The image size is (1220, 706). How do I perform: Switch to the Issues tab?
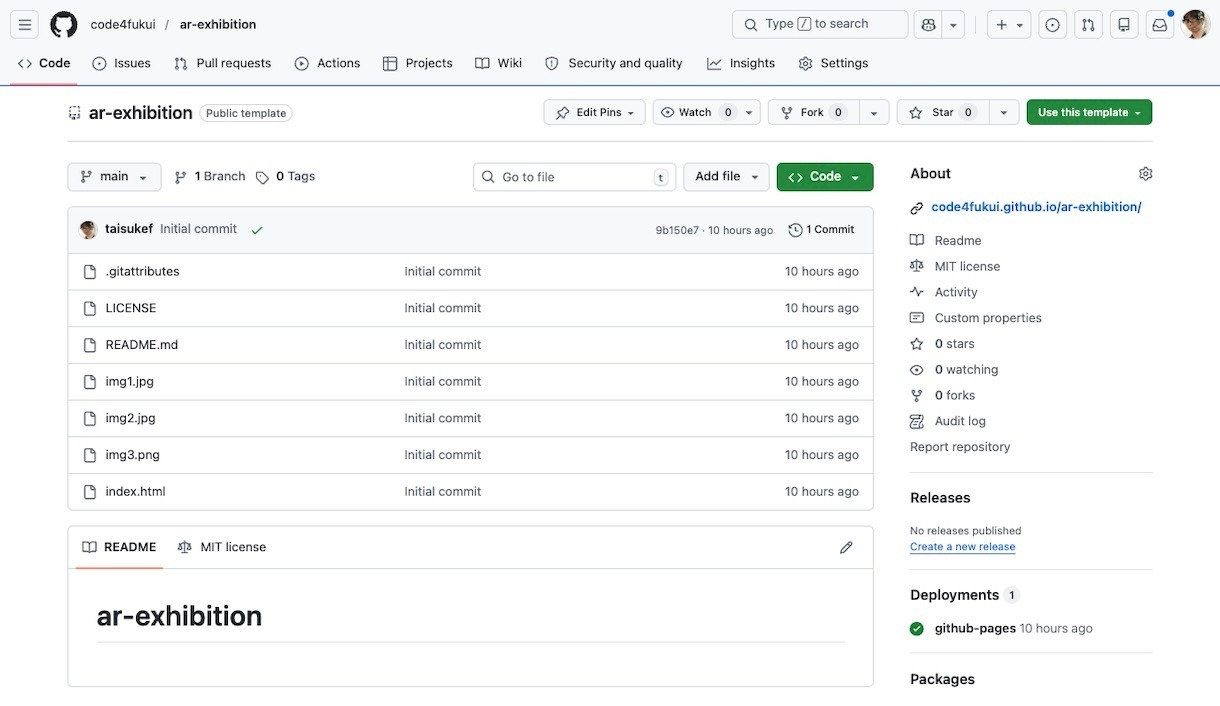[x=121, y=63]
